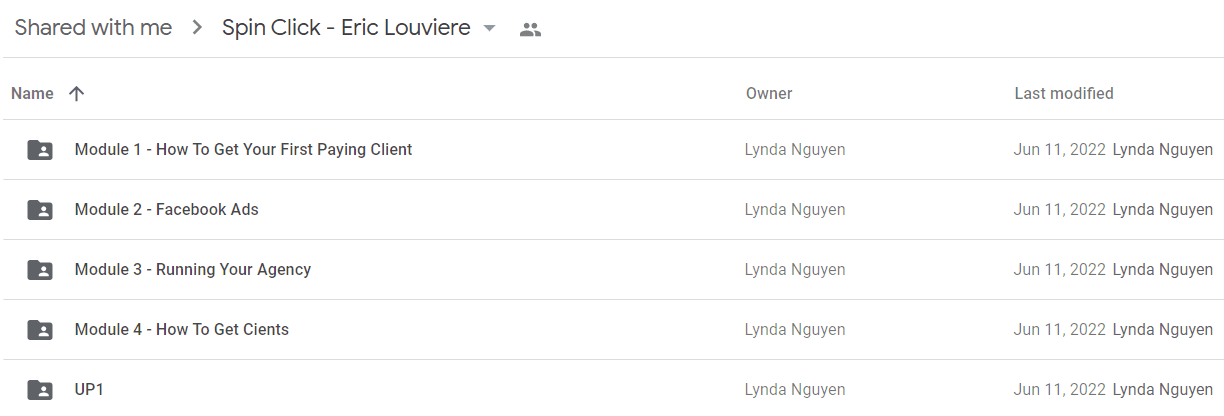Reverse sort order with the Name arrow
The width and height of the screenshot is (1224, 416).
[x=76, y=93]
